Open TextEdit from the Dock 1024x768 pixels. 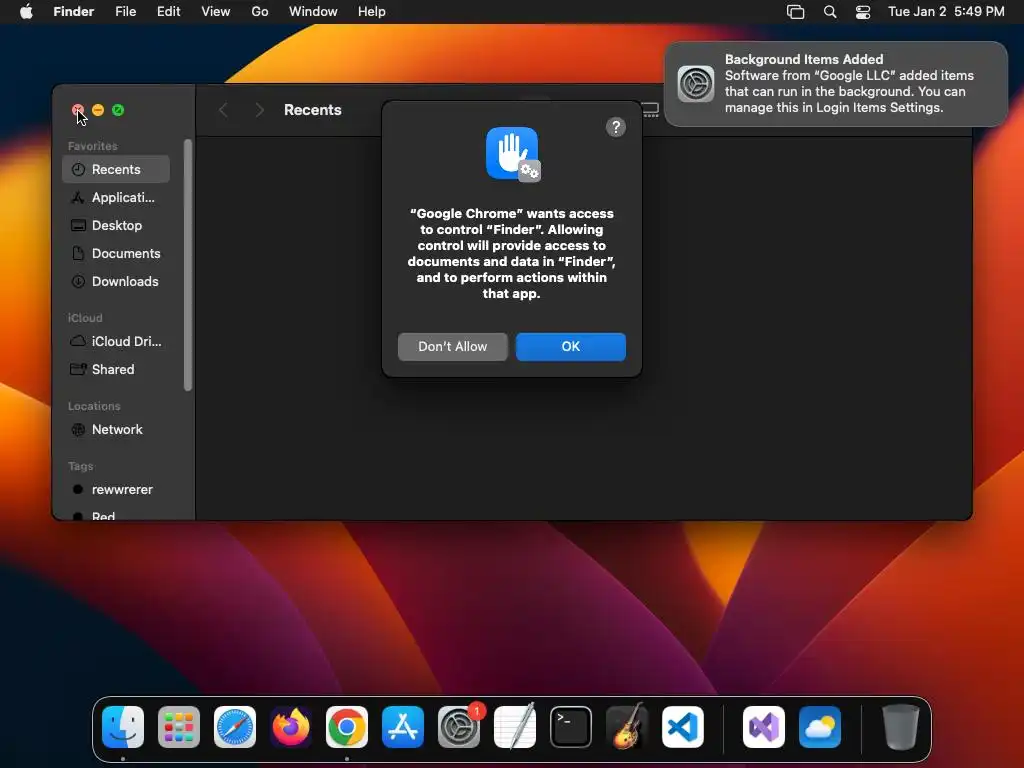click(515, 727)
